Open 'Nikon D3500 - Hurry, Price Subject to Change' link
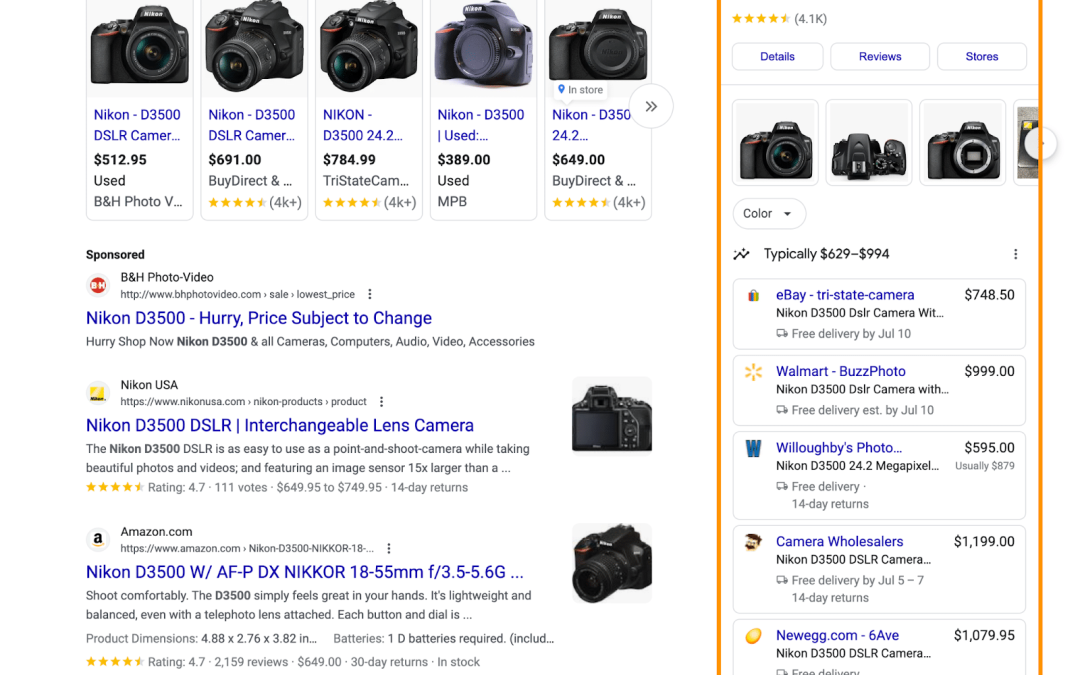This screenshot has height=675, width=1080. click(x=259, y=318)
